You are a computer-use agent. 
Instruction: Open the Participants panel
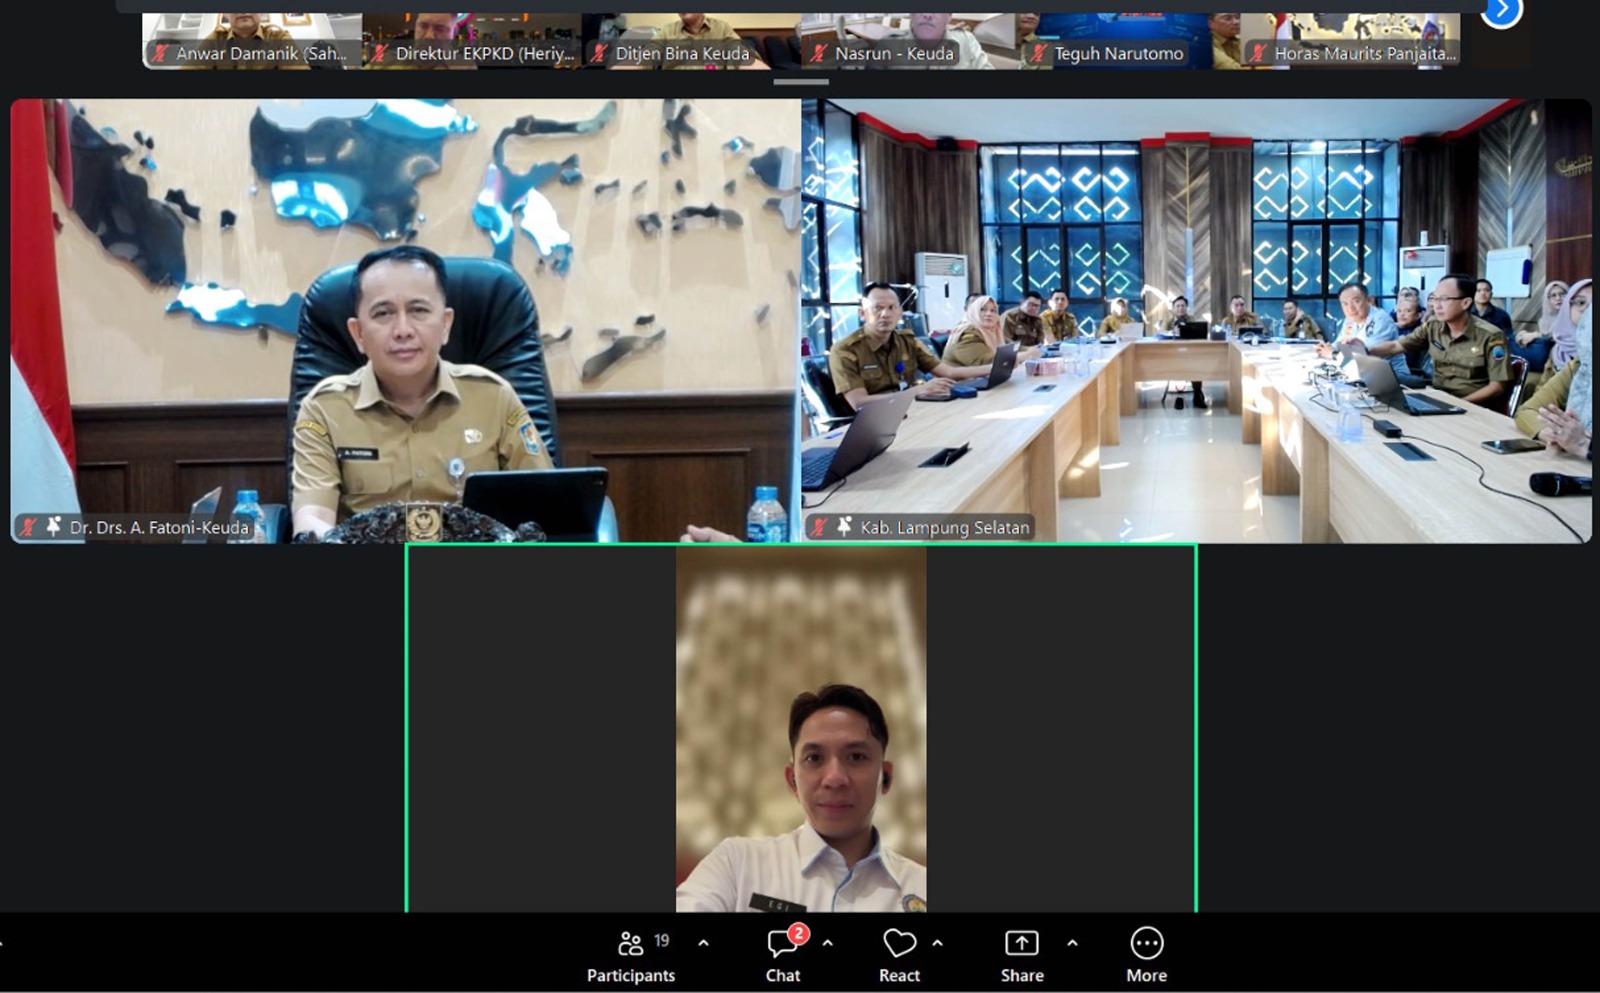[630, 955]
